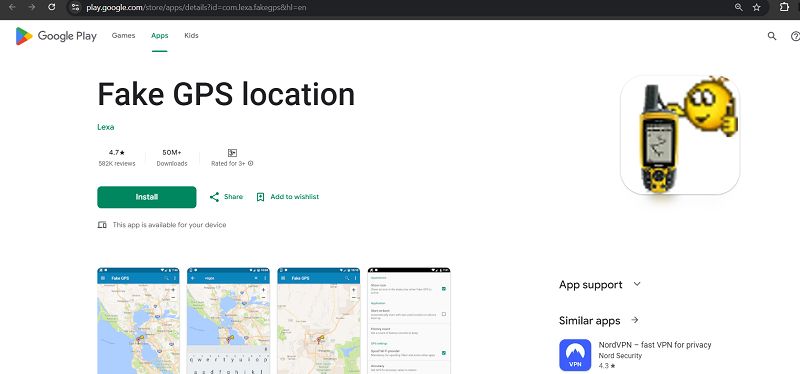Open site information icon in address bar
800x374 pixels.
pos(76,7)
